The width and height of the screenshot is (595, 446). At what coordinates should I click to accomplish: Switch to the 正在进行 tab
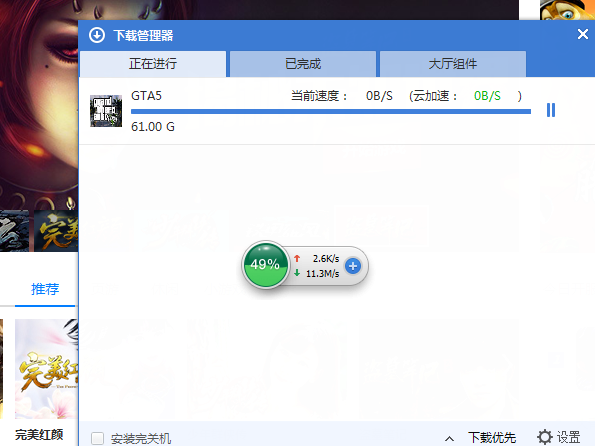(153, 64)
